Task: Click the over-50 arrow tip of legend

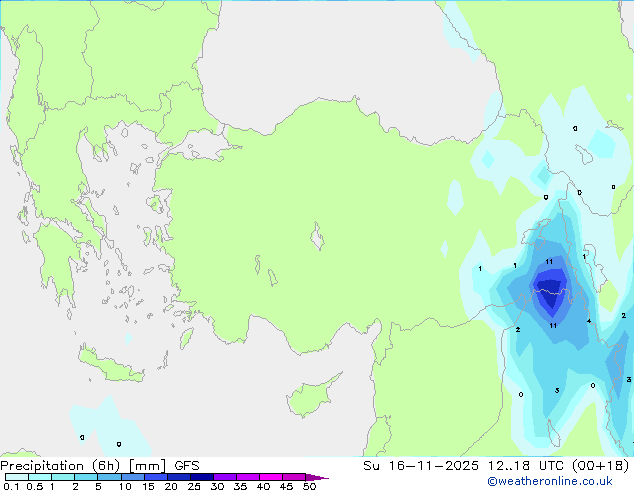Action: click(x=317, y=477)
